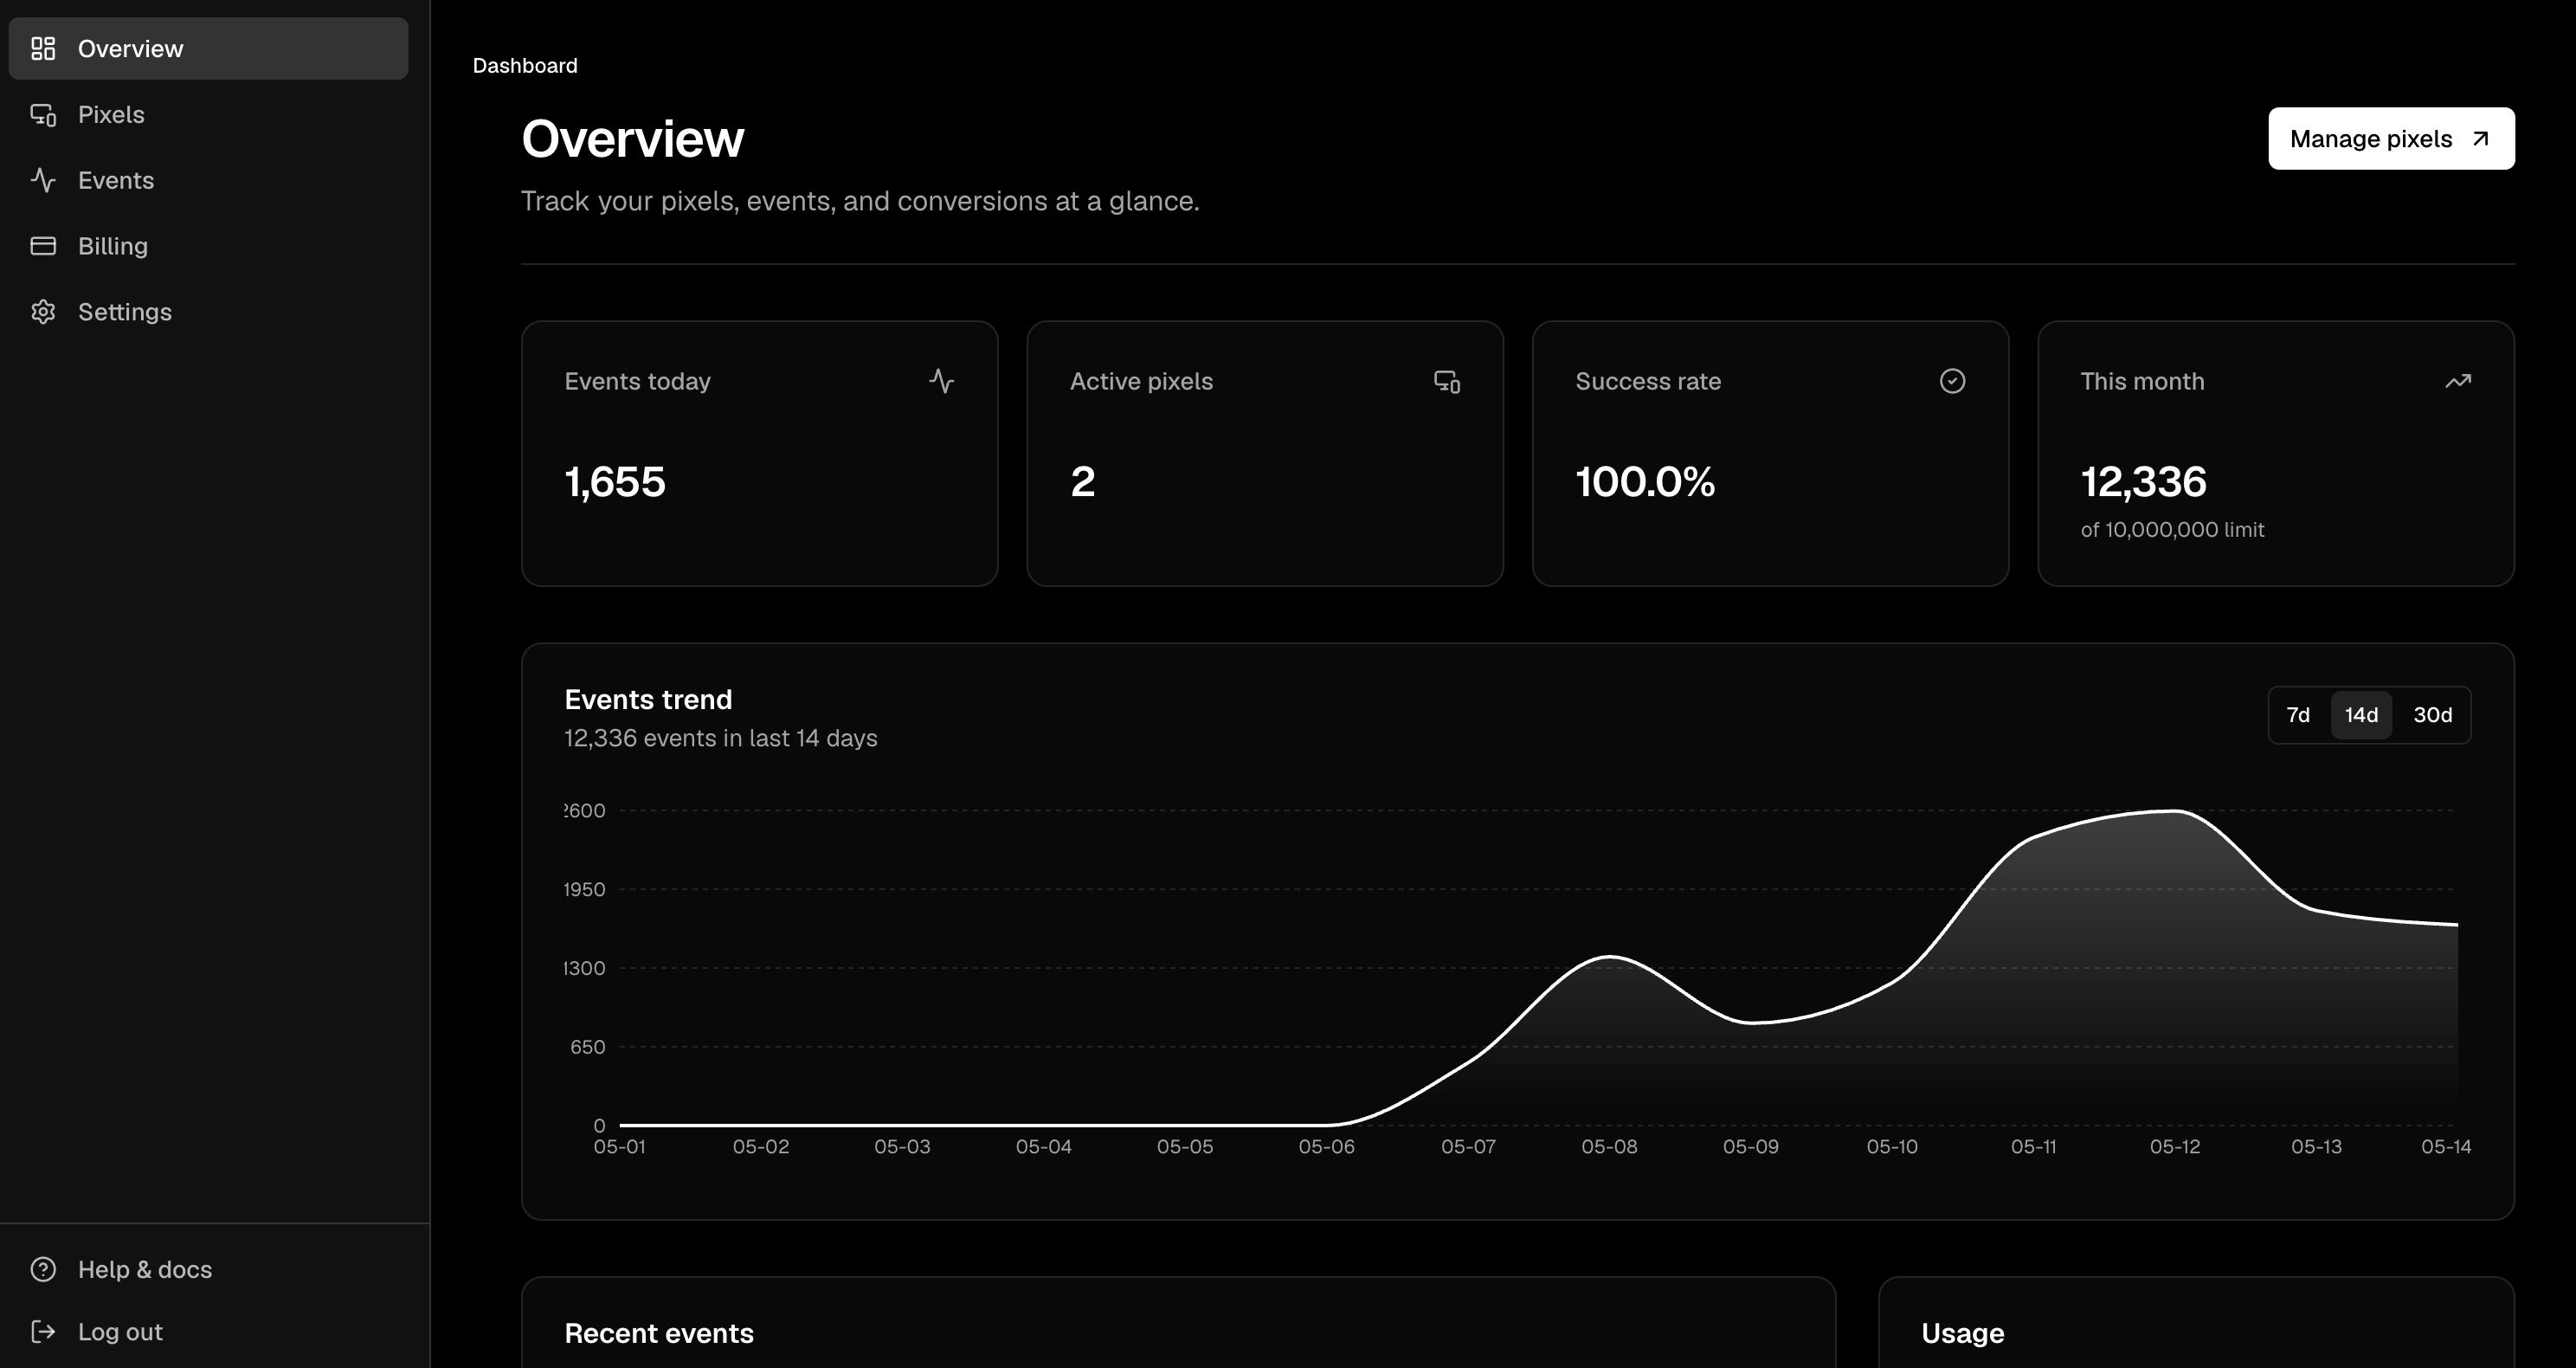Click the 1,655 events today value

[x=615, y=481]
